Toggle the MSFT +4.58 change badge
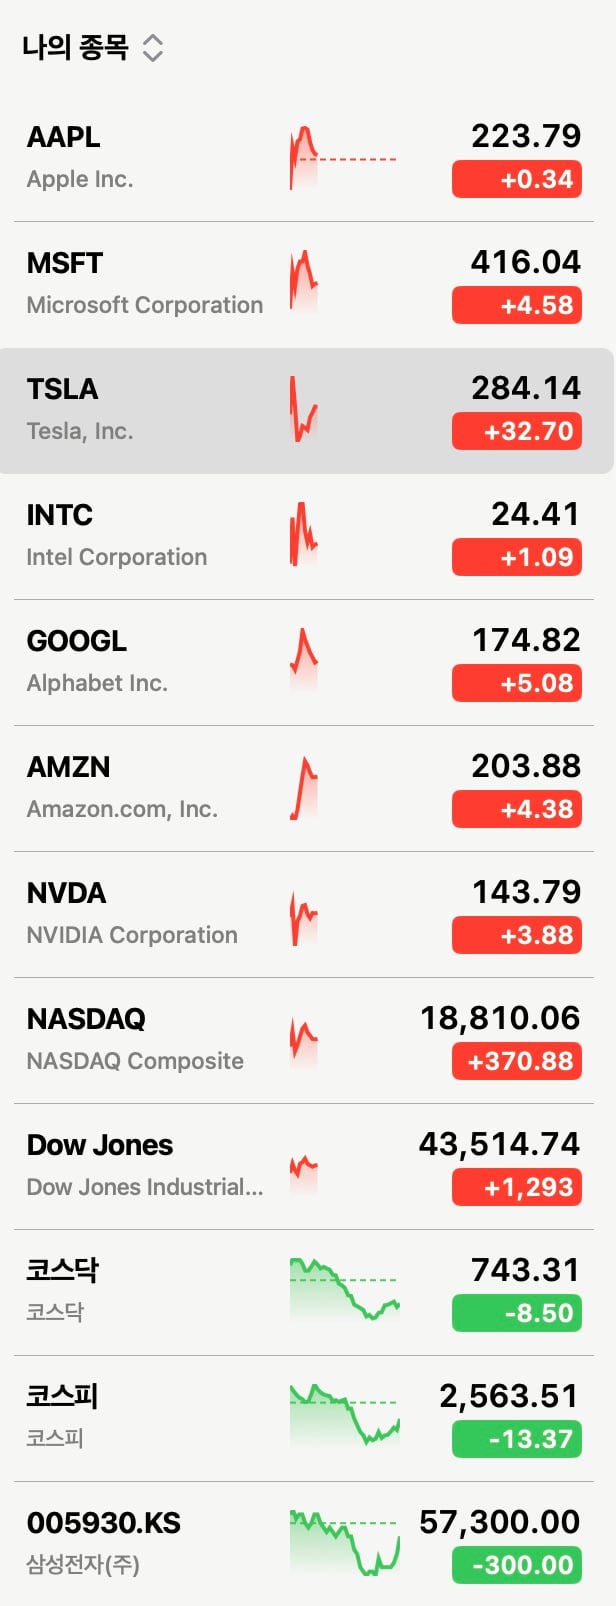This screenshot has width=616, height=1606. pyautogui.click(x=517, y=306)
